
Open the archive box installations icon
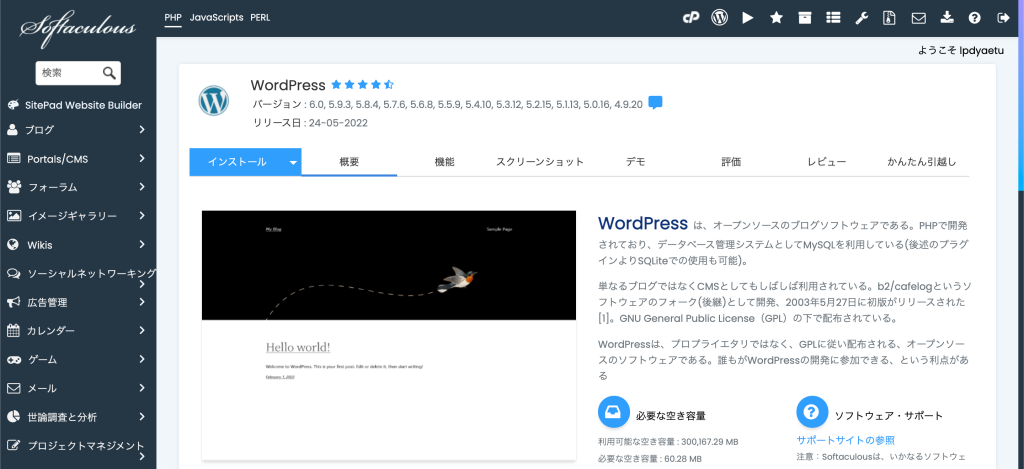(x=805, y=18)
